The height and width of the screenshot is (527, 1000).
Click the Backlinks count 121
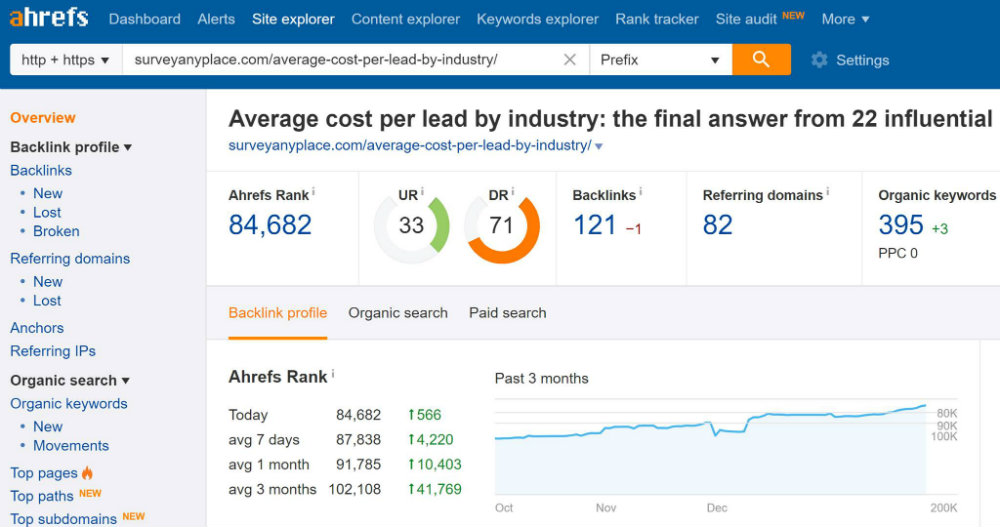(594, 225)
